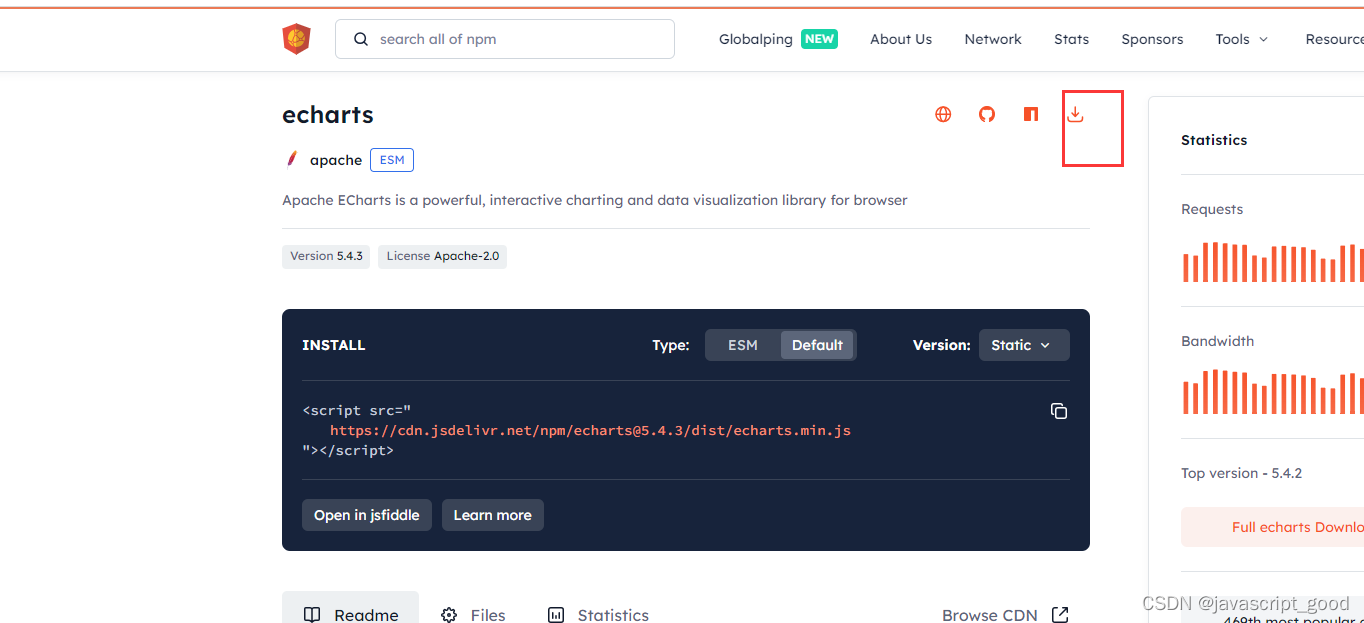
Task: Click the ESM badge next to apache
Action: 392,160
